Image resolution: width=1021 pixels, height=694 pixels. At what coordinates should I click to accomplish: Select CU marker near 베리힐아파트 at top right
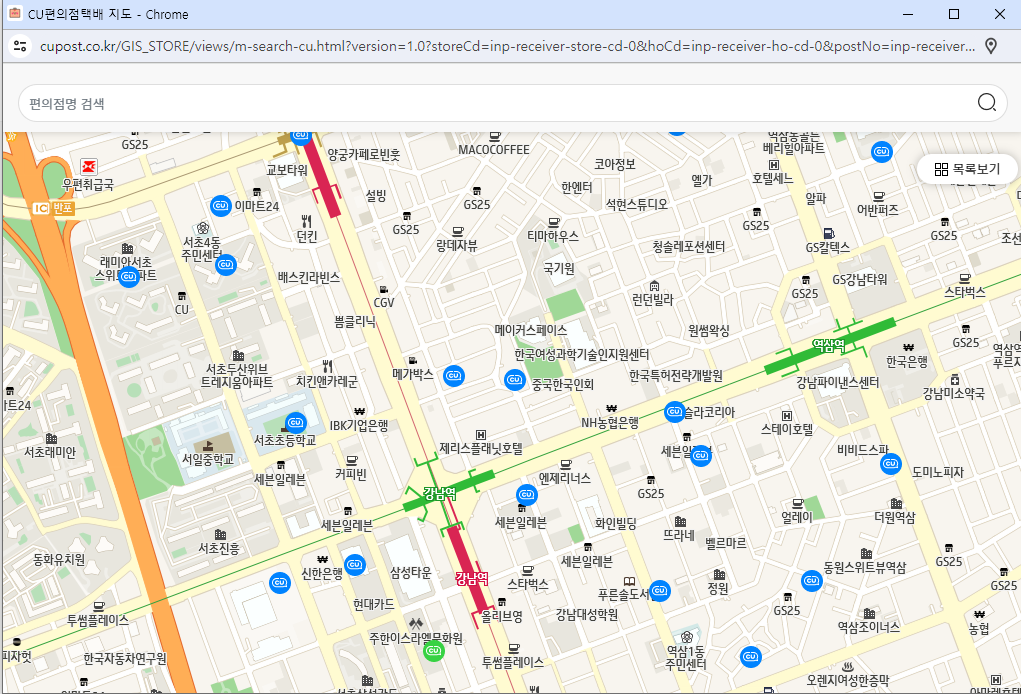(x=882, y=152)
